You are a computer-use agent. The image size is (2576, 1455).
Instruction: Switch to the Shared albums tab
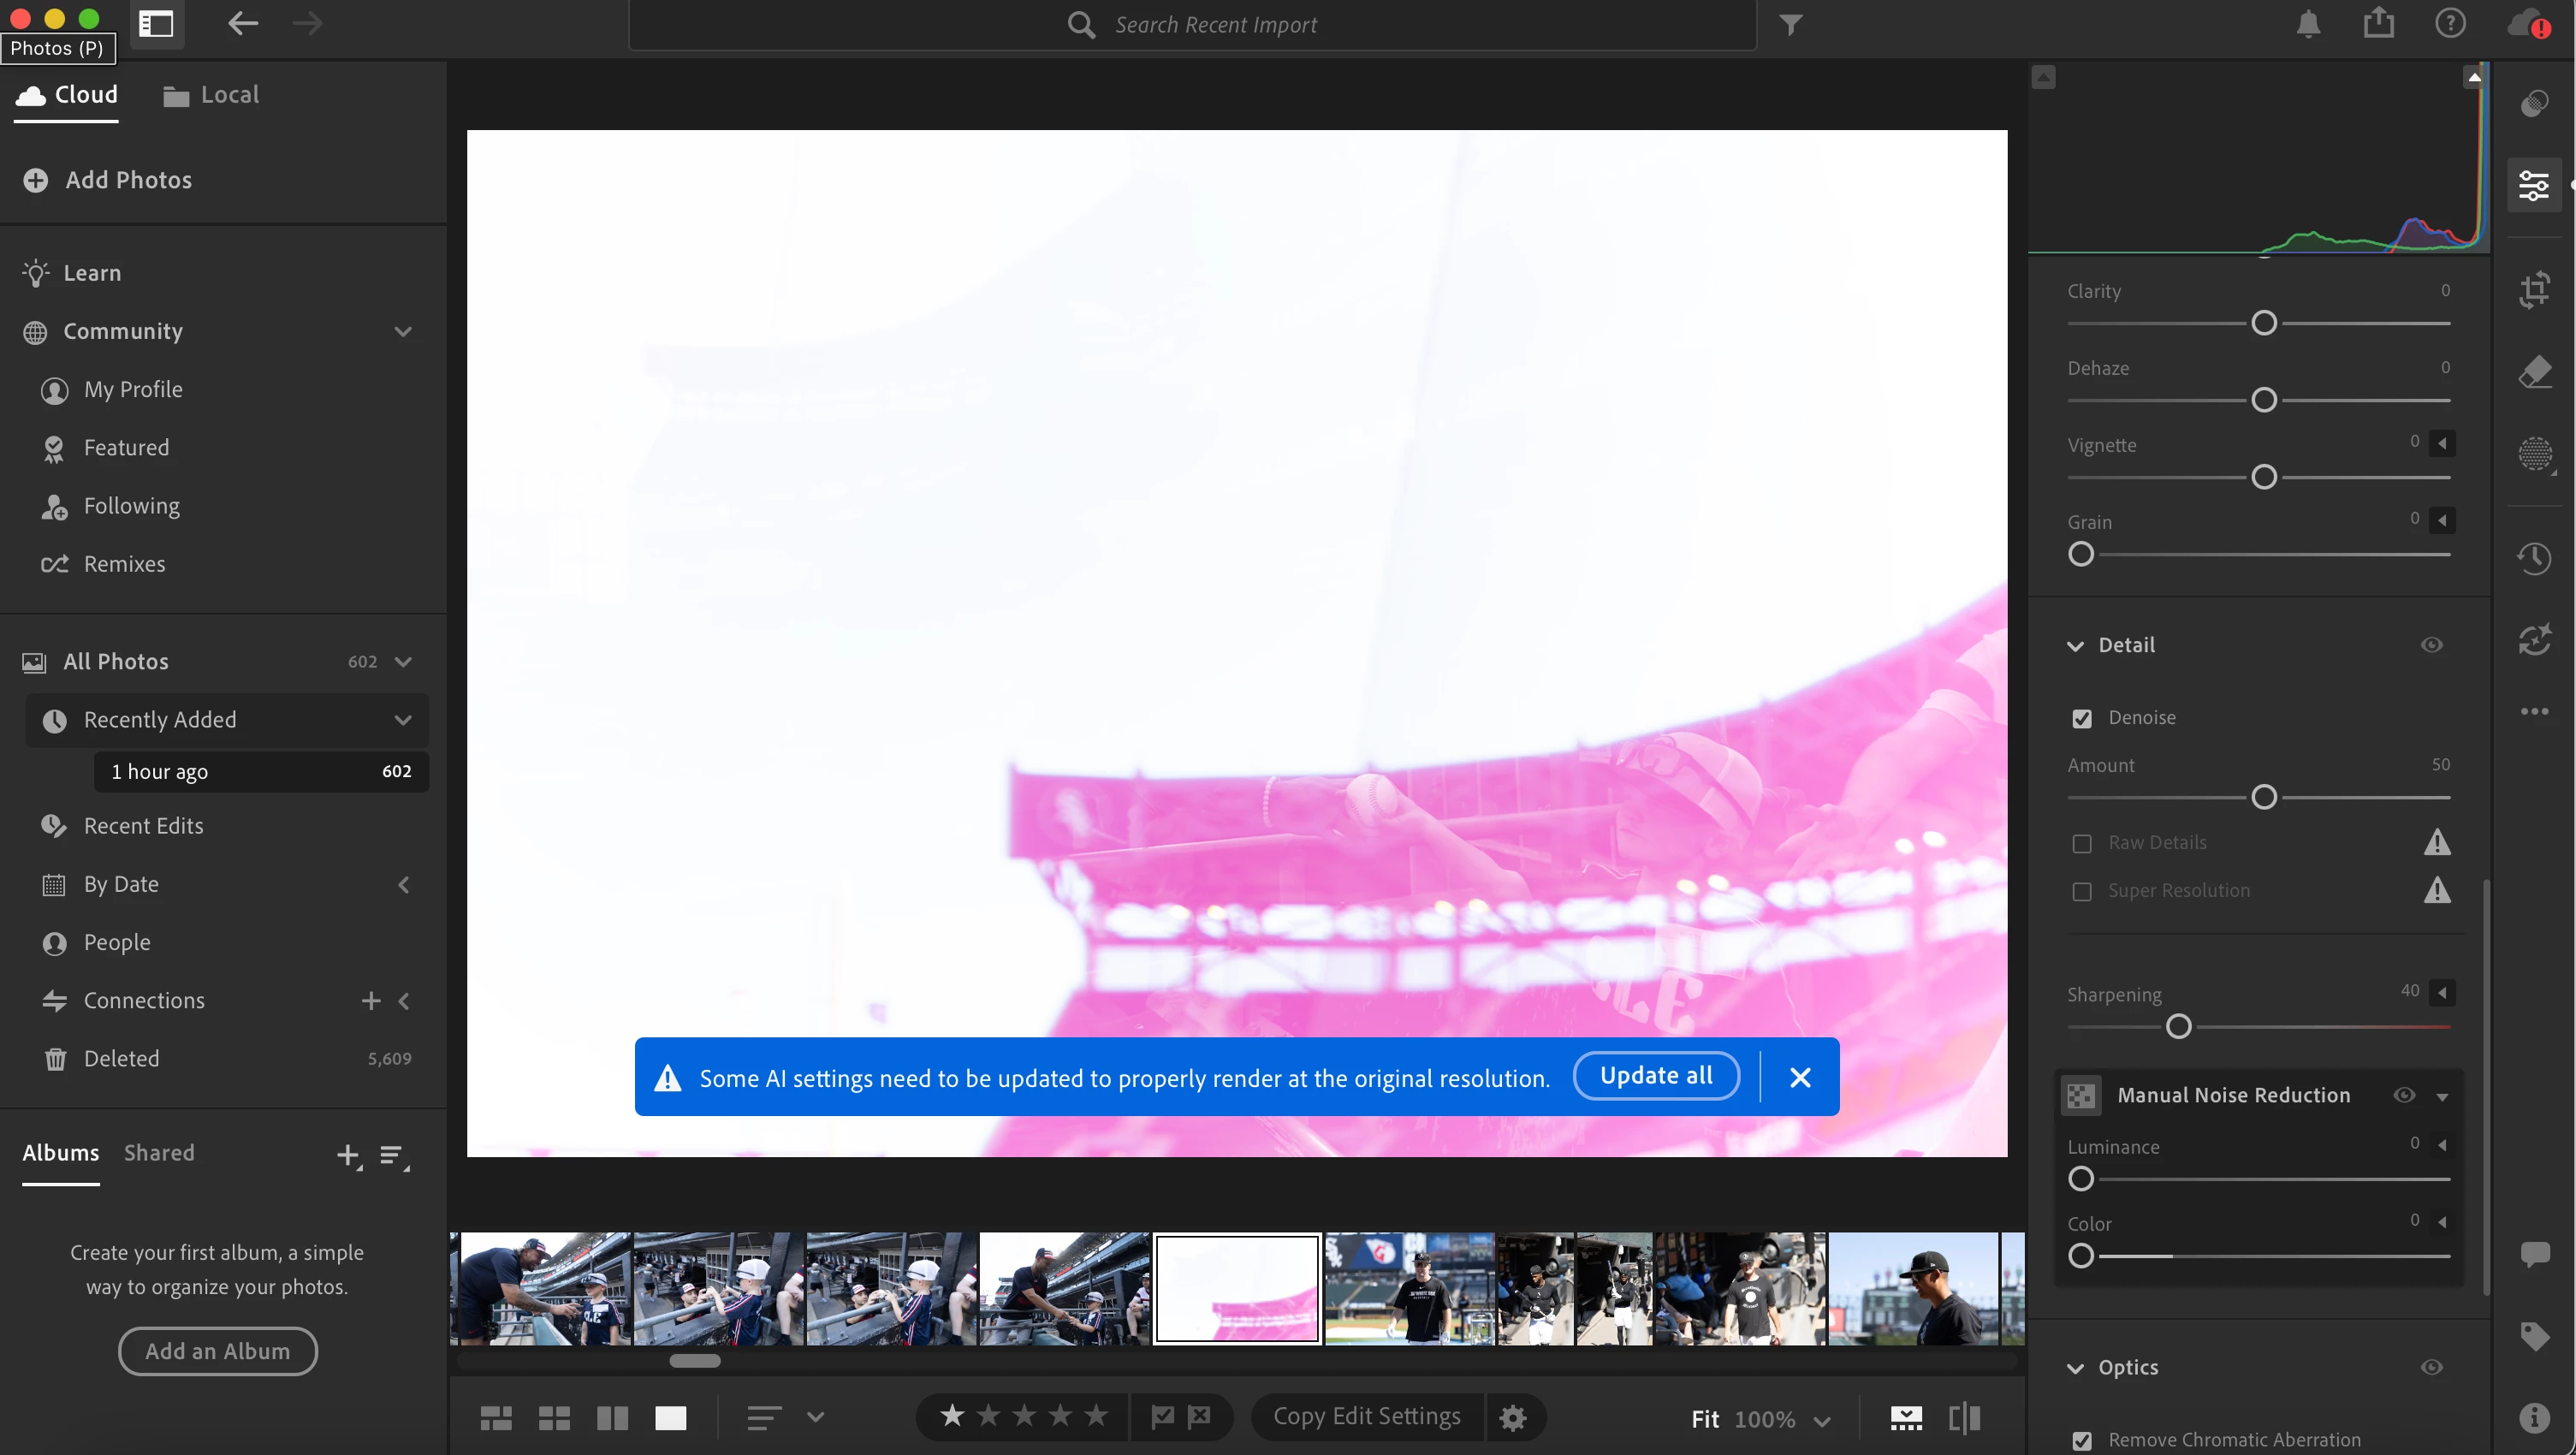tap(159, 1153)
